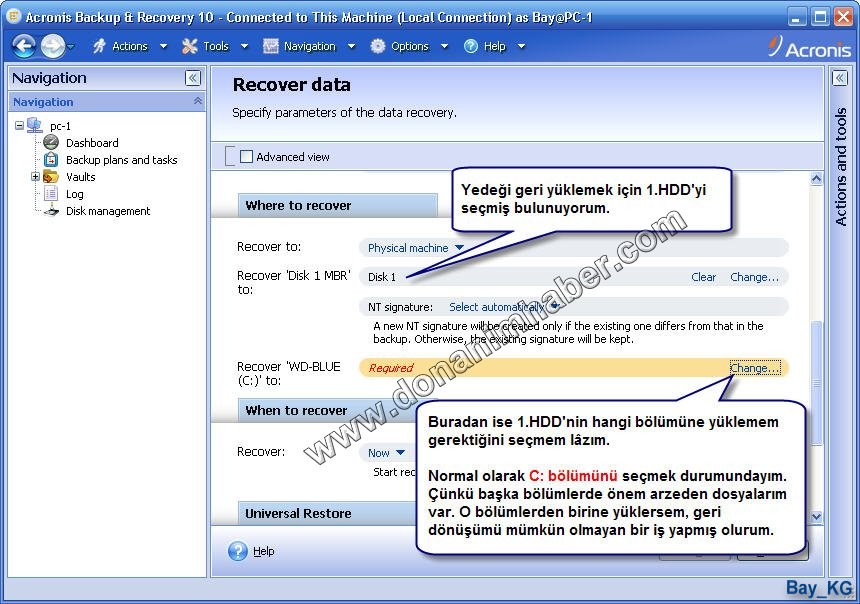Change the WD-BLUE (C:) recovery destination
This screenshot has width=860, height=604.
(x=755, y=368)
